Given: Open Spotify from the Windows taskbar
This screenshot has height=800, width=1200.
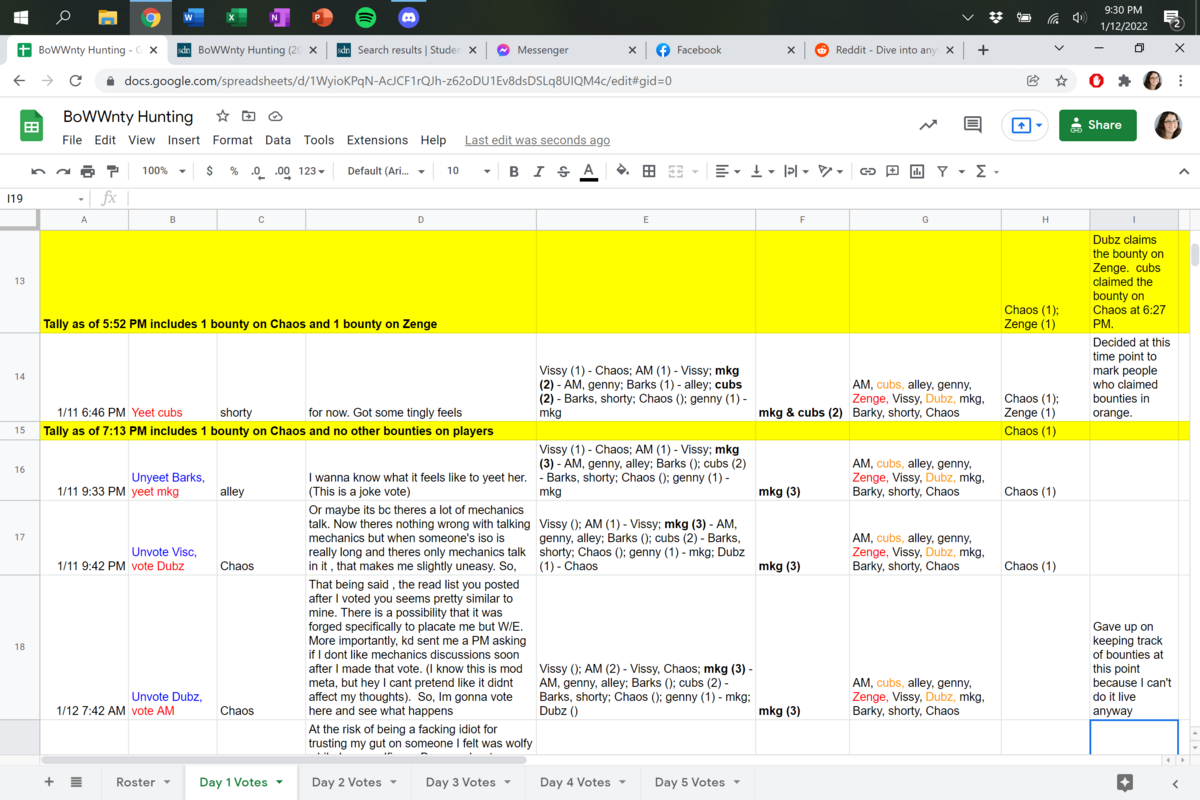Looking at the screenshot, I should (366, 18).
